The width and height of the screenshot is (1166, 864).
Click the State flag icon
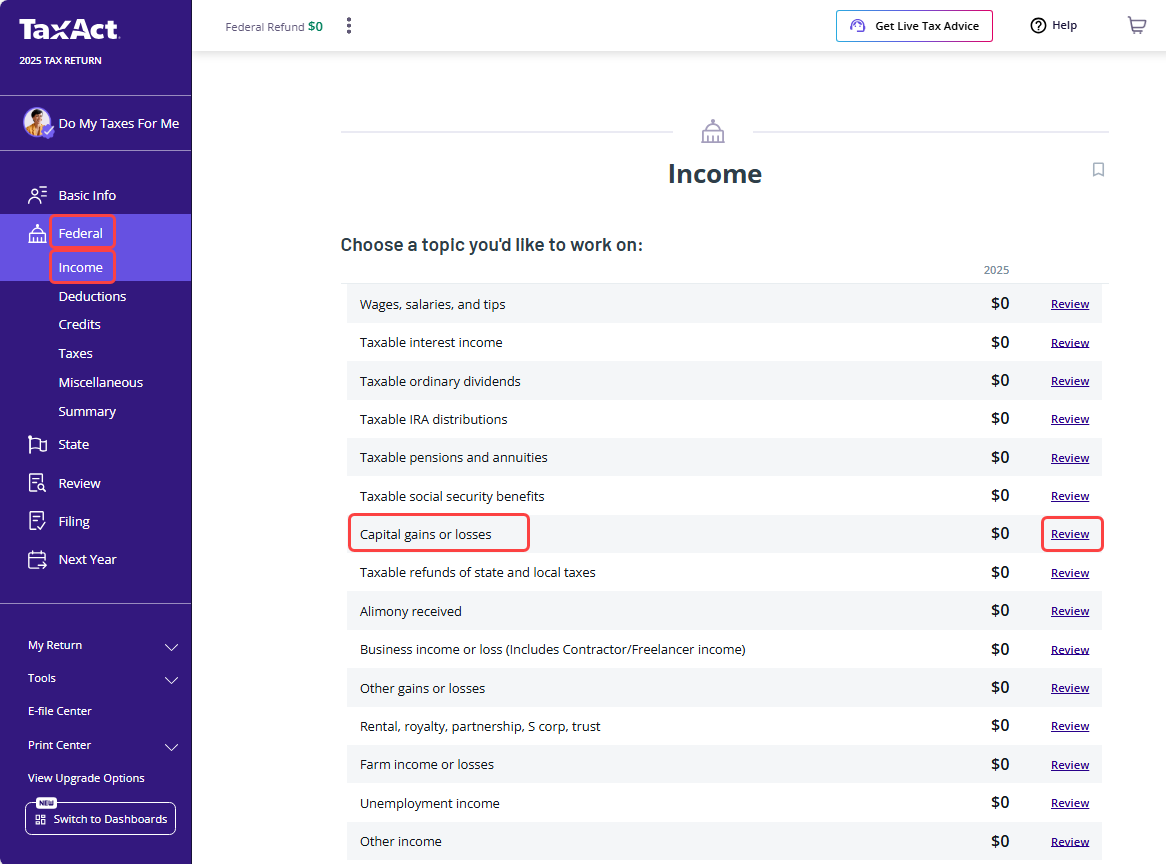tap(37, 445)
